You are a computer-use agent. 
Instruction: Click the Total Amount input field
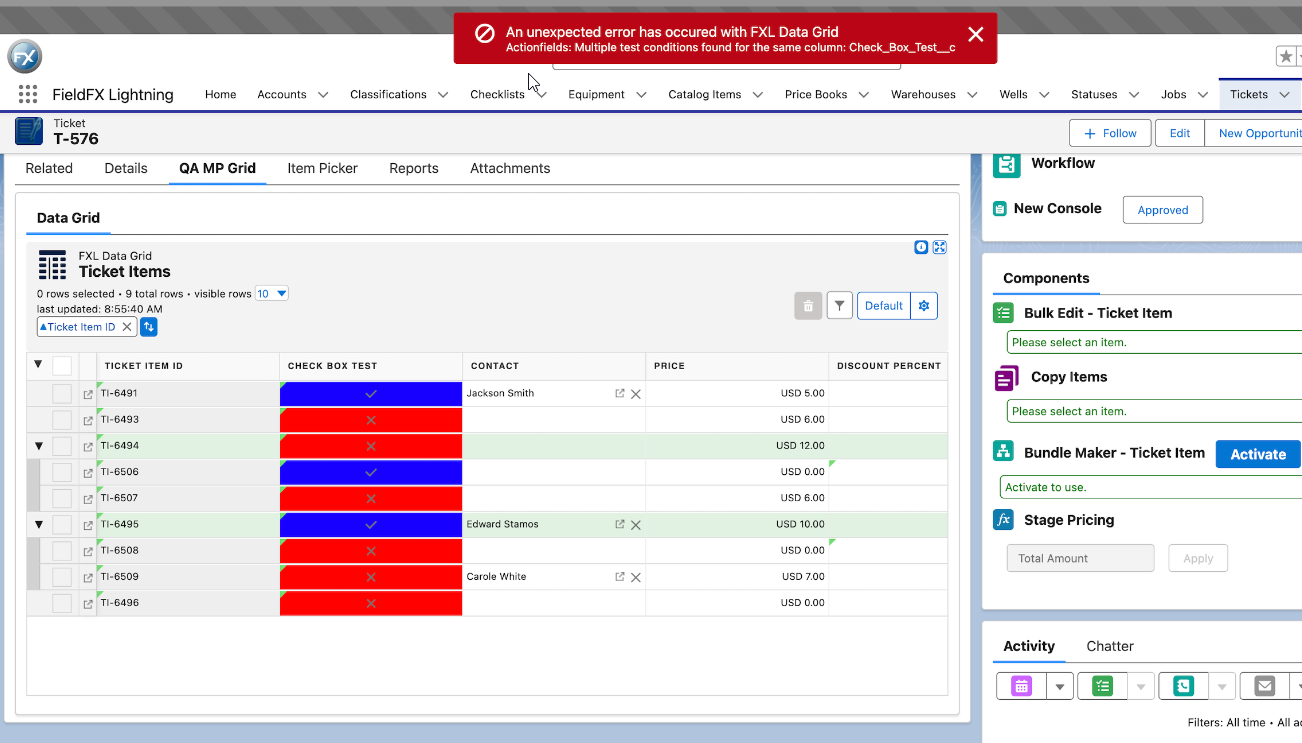coord(1081,558)
